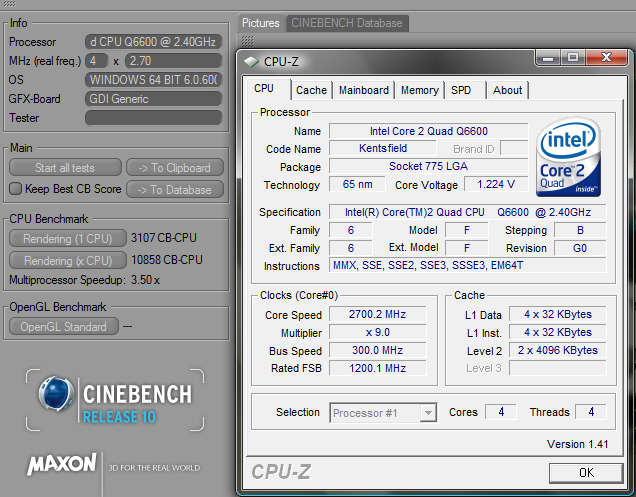Click the L1 Inst. value 4 x 32 KBytes
This screenshot has width=636, height=497.
(558, 332)
